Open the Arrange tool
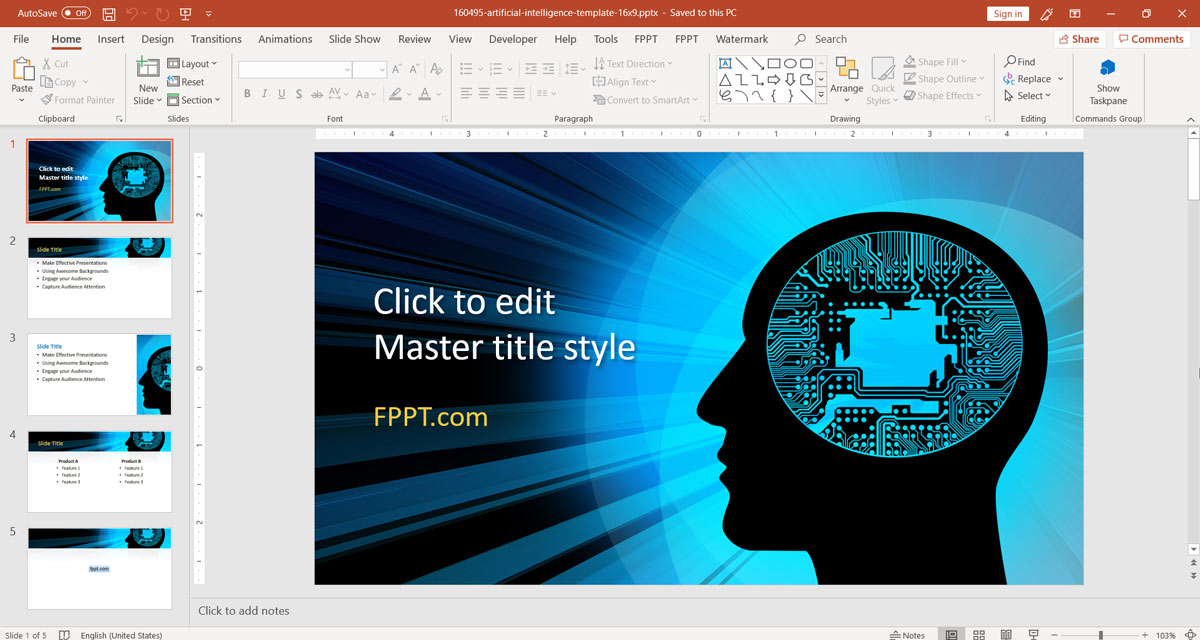This screenshot has width=1200, height=640. [846, 70]
